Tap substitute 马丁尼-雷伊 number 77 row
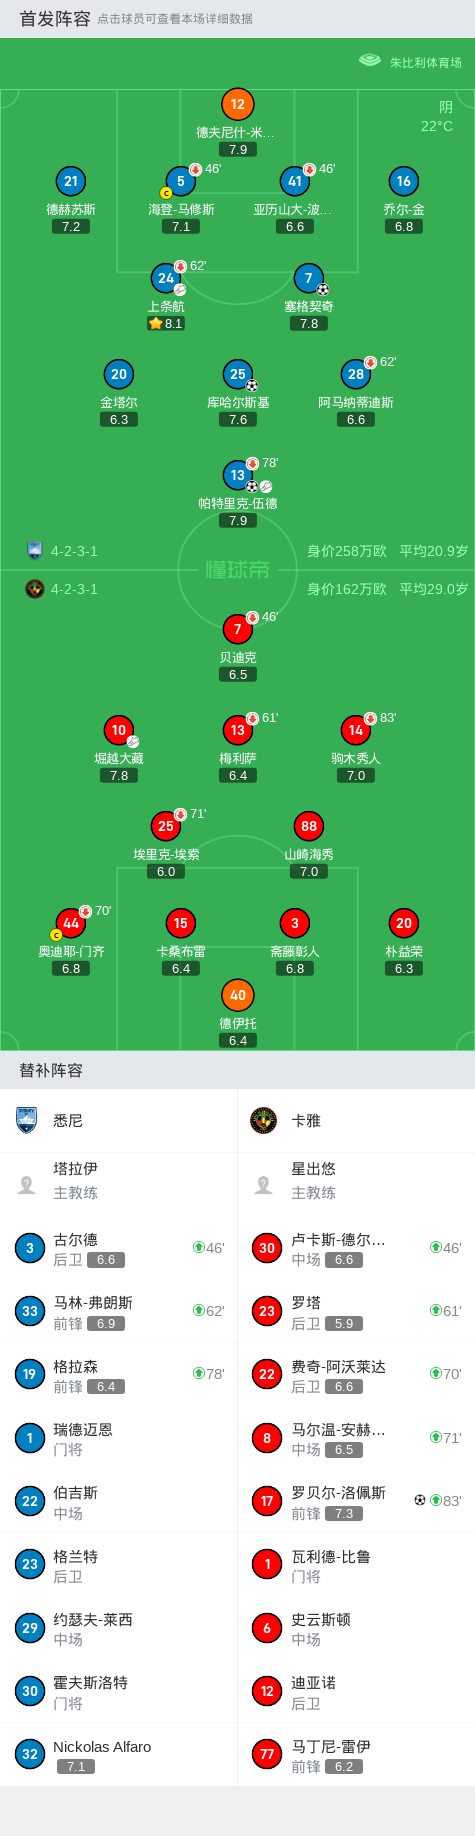Image resolution: width=475 pixels, height=1836 pixels. [x=356, y=1754]
